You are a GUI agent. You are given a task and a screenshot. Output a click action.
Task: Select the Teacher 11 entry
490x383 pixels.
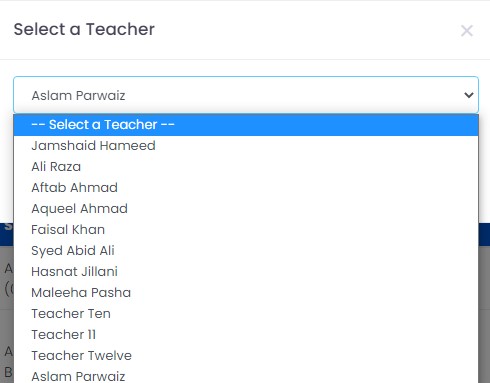pyautogui.click(x=246, y=335)
